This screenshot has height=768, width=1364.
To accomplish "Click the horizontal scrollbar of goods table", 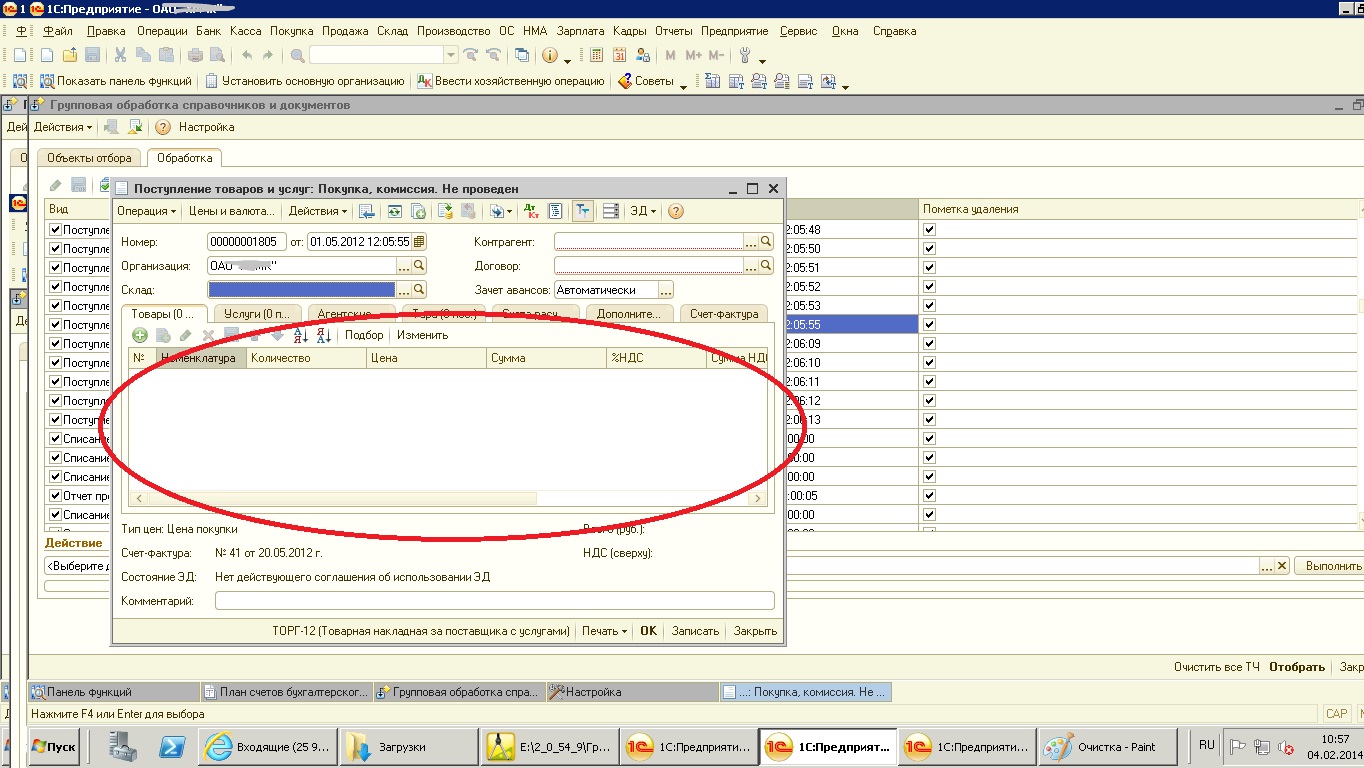I will [448, 498].
